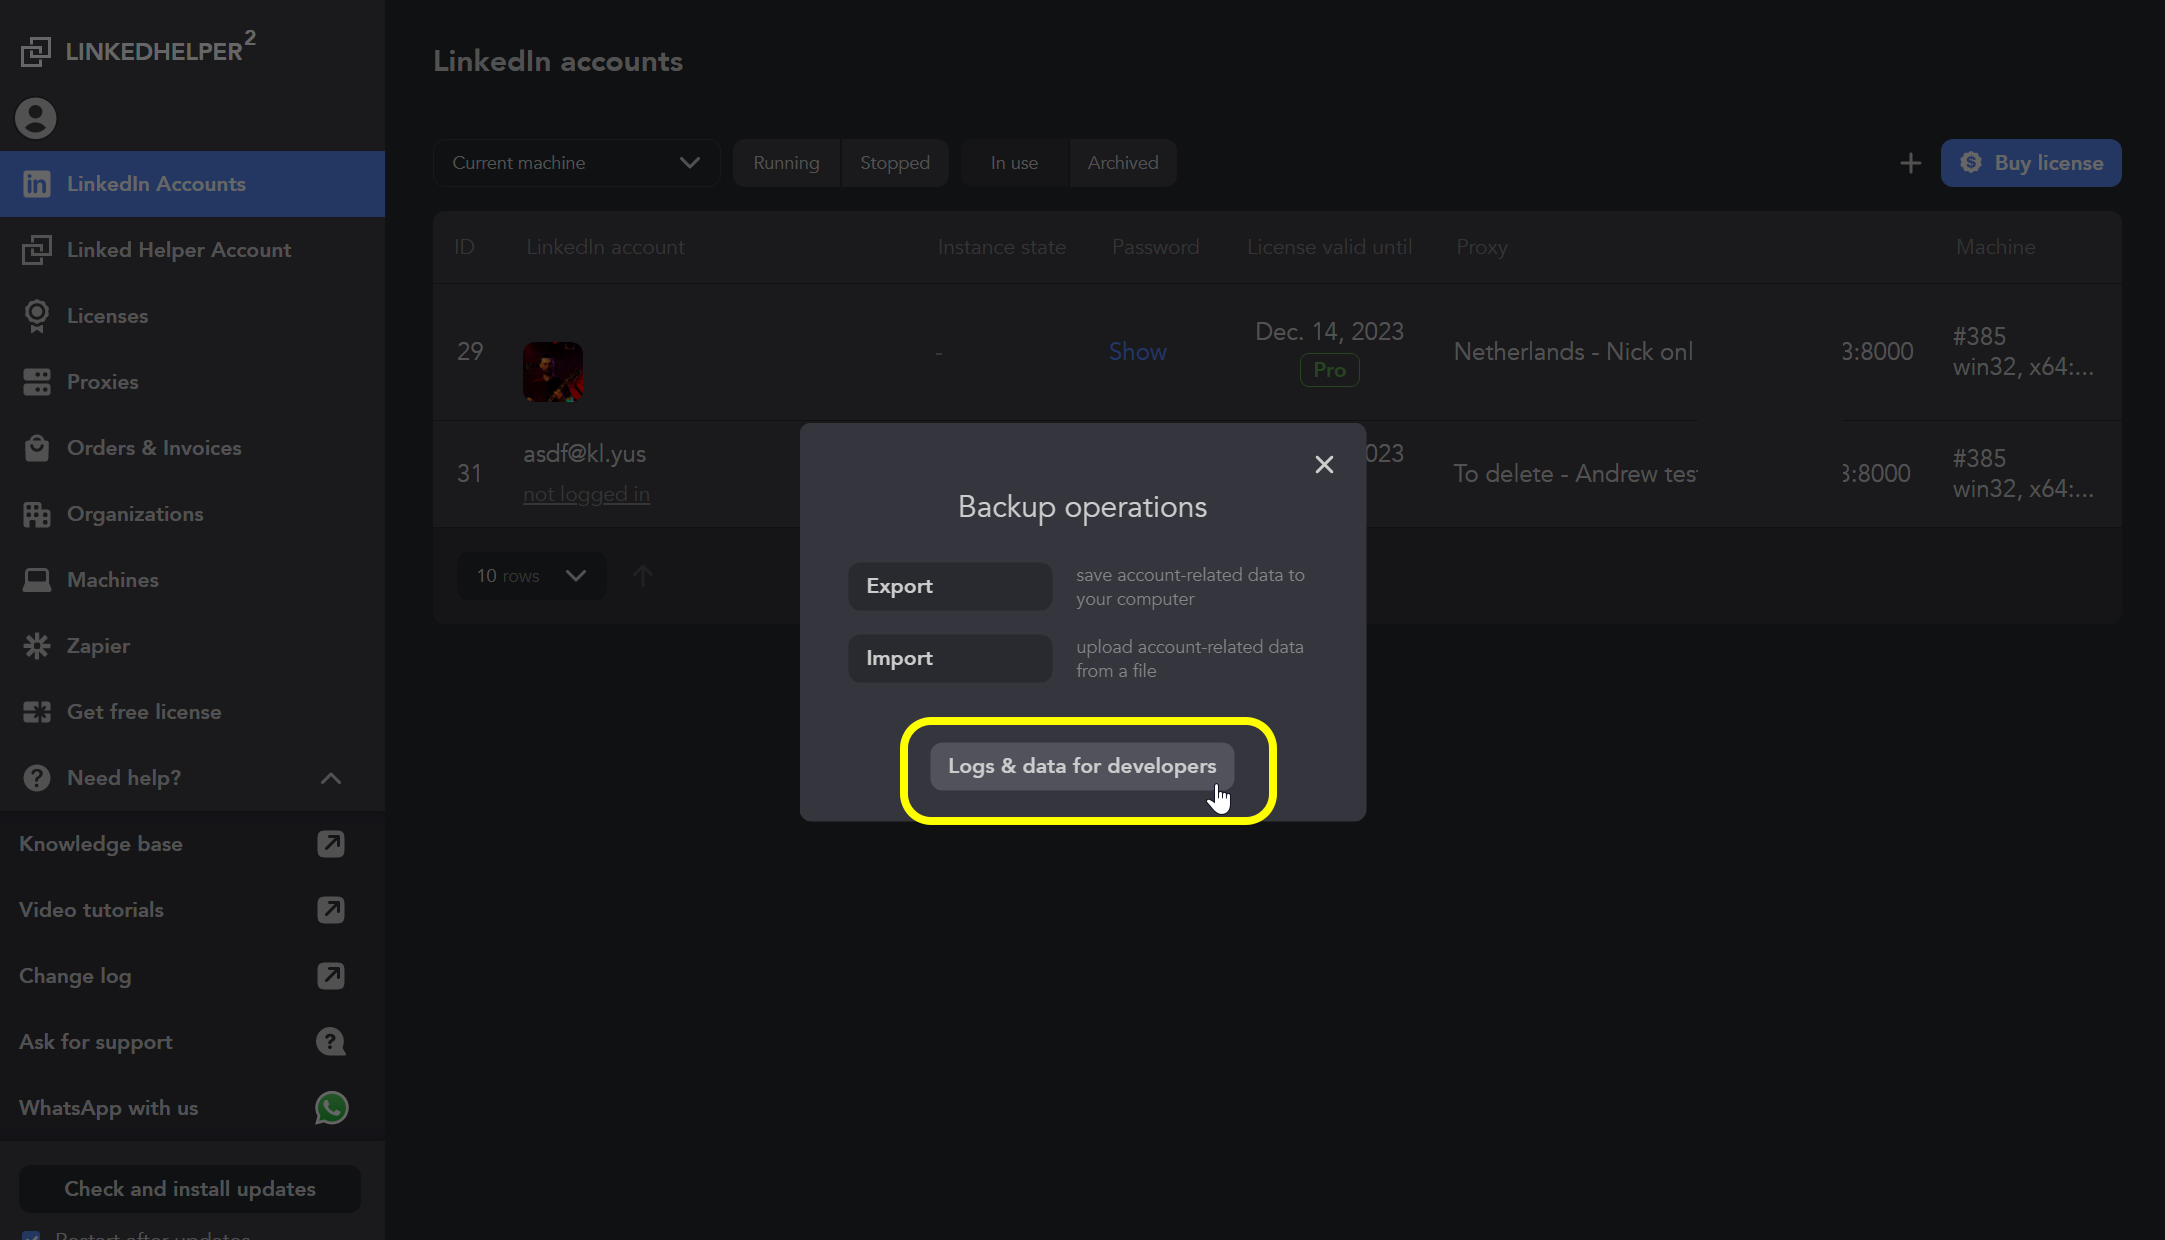Click the Orders & Invoices bag icon
Image resolution: width=2165 pixels, height=1240 pixels.
click(37, 448)
